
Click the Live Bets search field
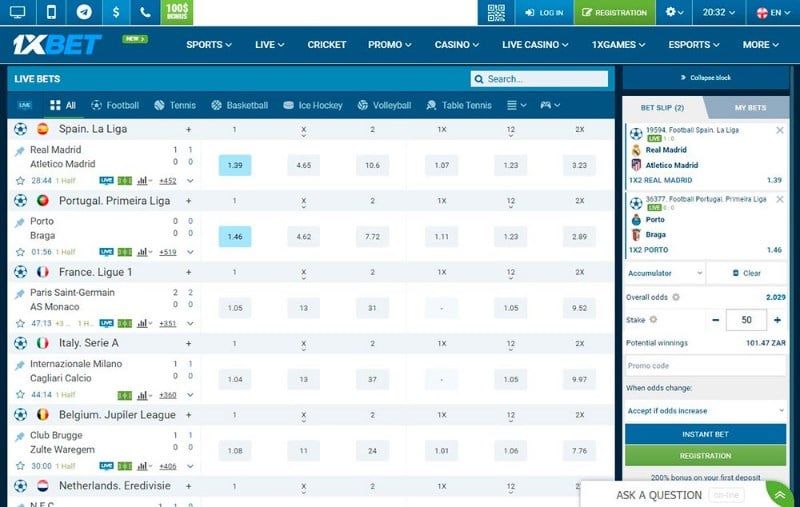coord(539,79)
